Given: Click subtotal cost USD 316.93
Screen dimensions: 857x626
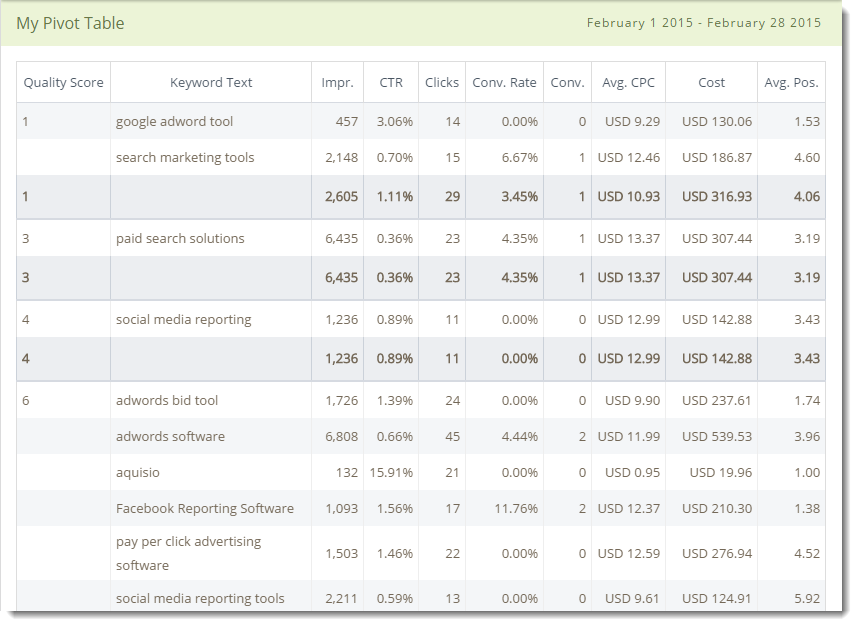Looking at the screenshot, I should tap(717, 196).
